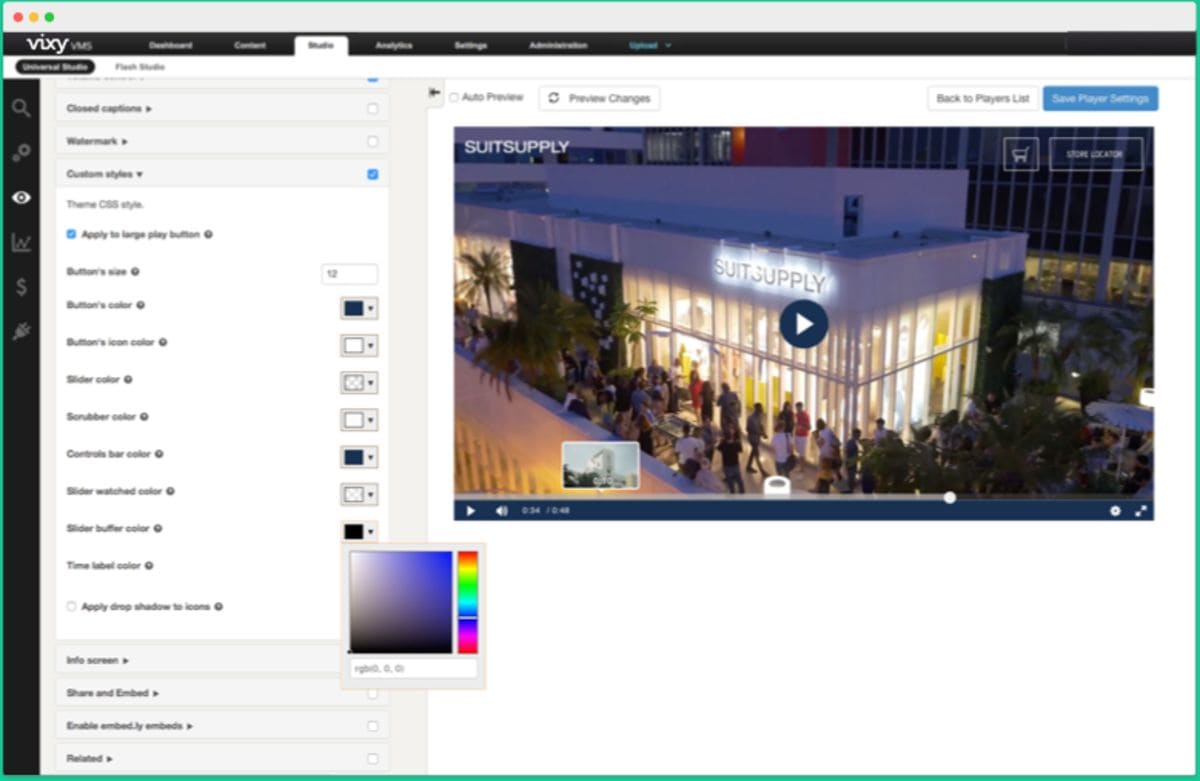Click help icon next to Button's size
This screenshot has height=781, width=1200.
135,271
